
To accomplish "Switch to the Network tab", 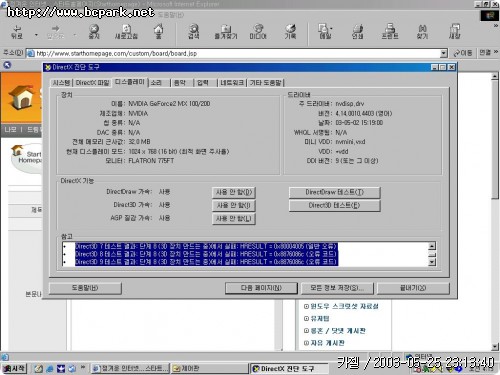I will pyautogui.click(x=232, y=83).
